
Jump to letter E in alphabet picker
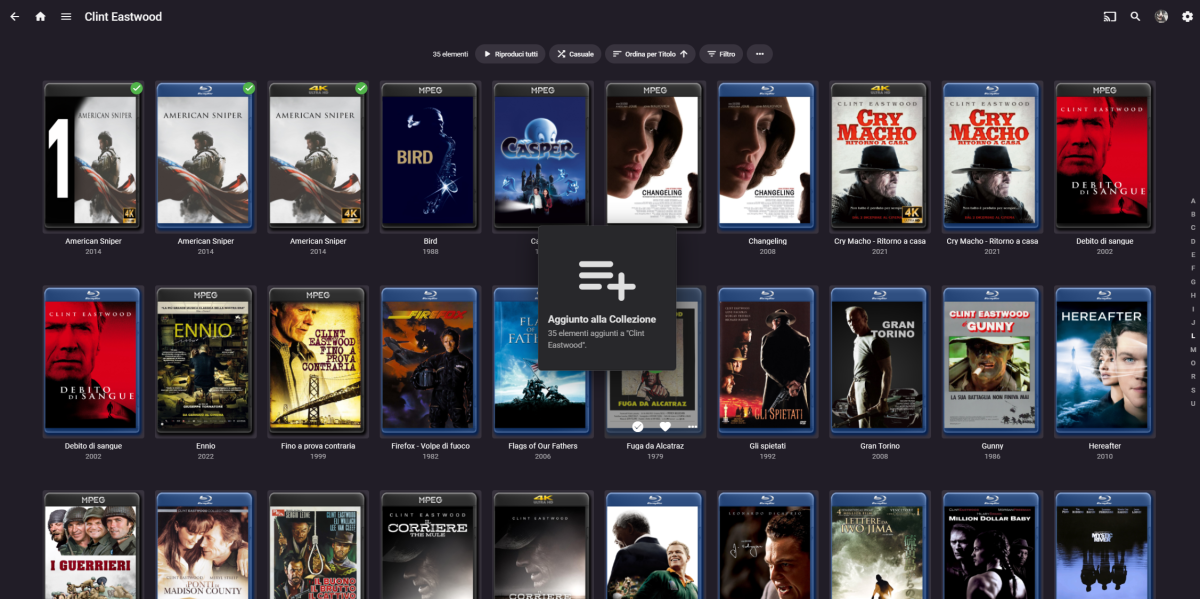[x=1192, y=255]
